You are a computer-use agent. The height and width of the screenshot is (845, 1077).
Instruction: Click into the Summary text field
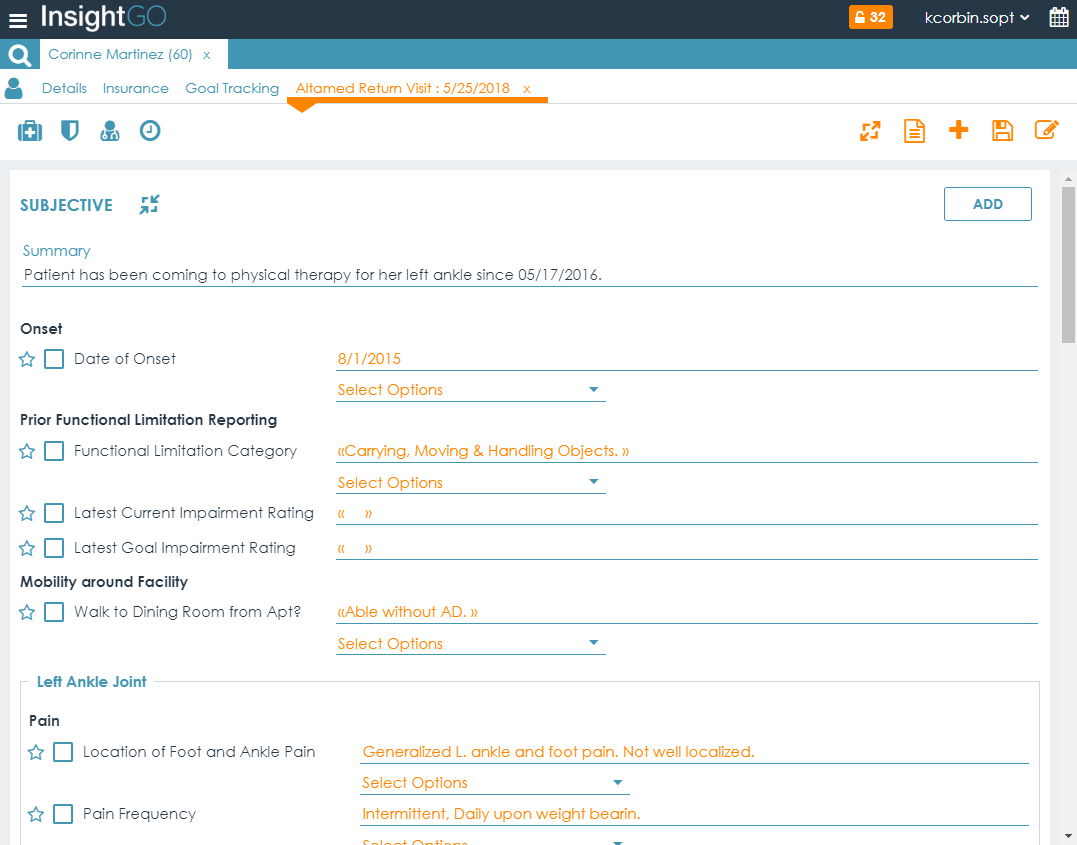(528, 275)
